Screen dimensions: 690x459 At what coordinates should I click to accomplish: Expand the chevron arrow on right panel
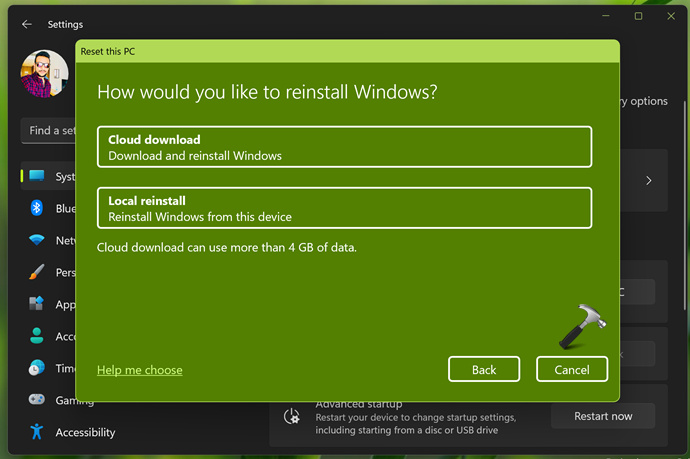coord(648,181)
